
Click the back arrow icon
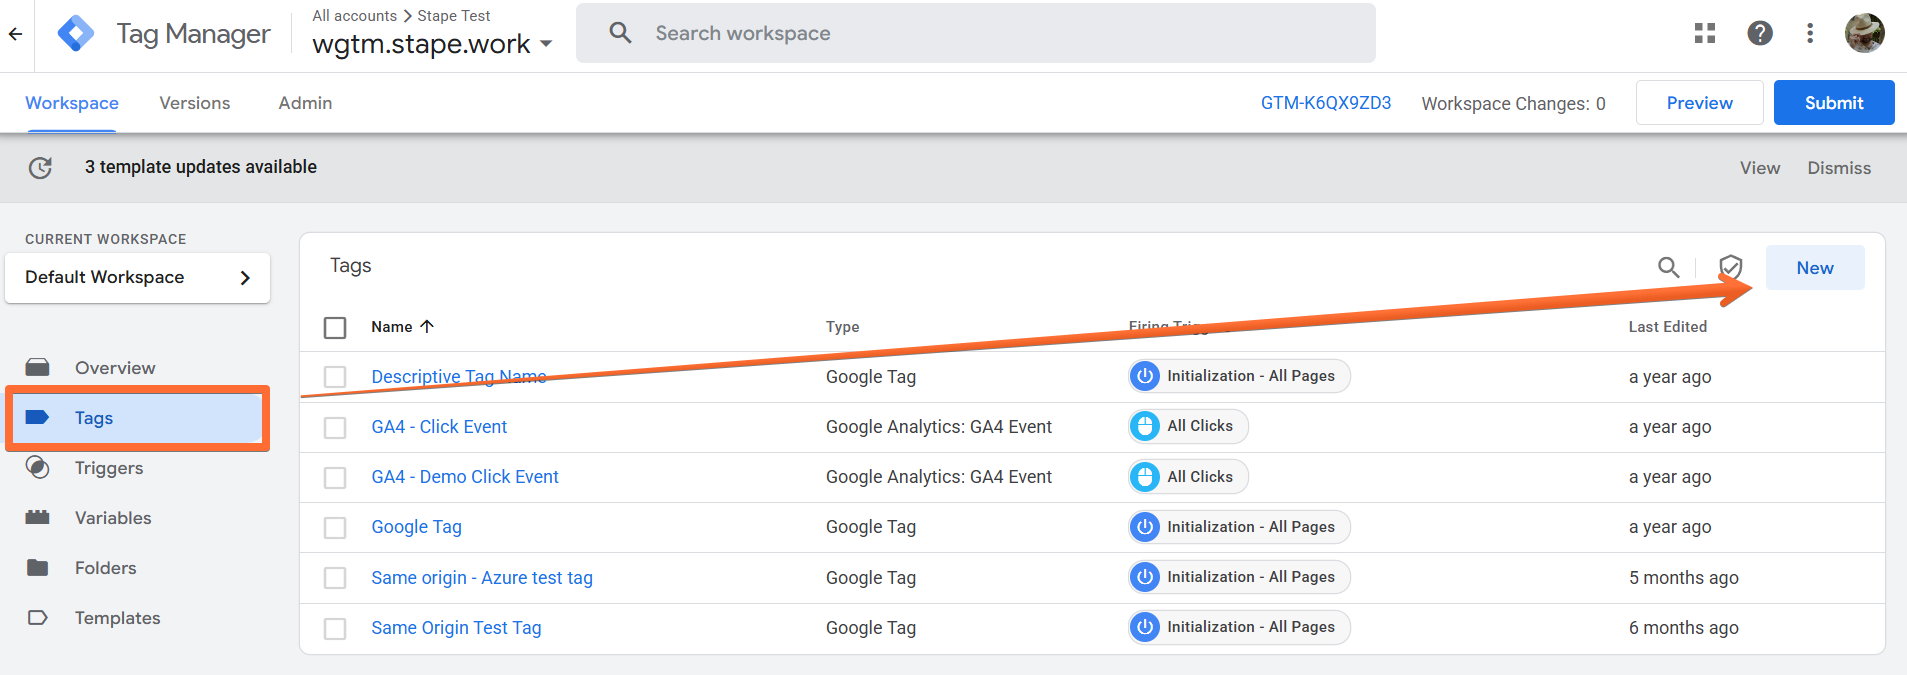[15, 34]
